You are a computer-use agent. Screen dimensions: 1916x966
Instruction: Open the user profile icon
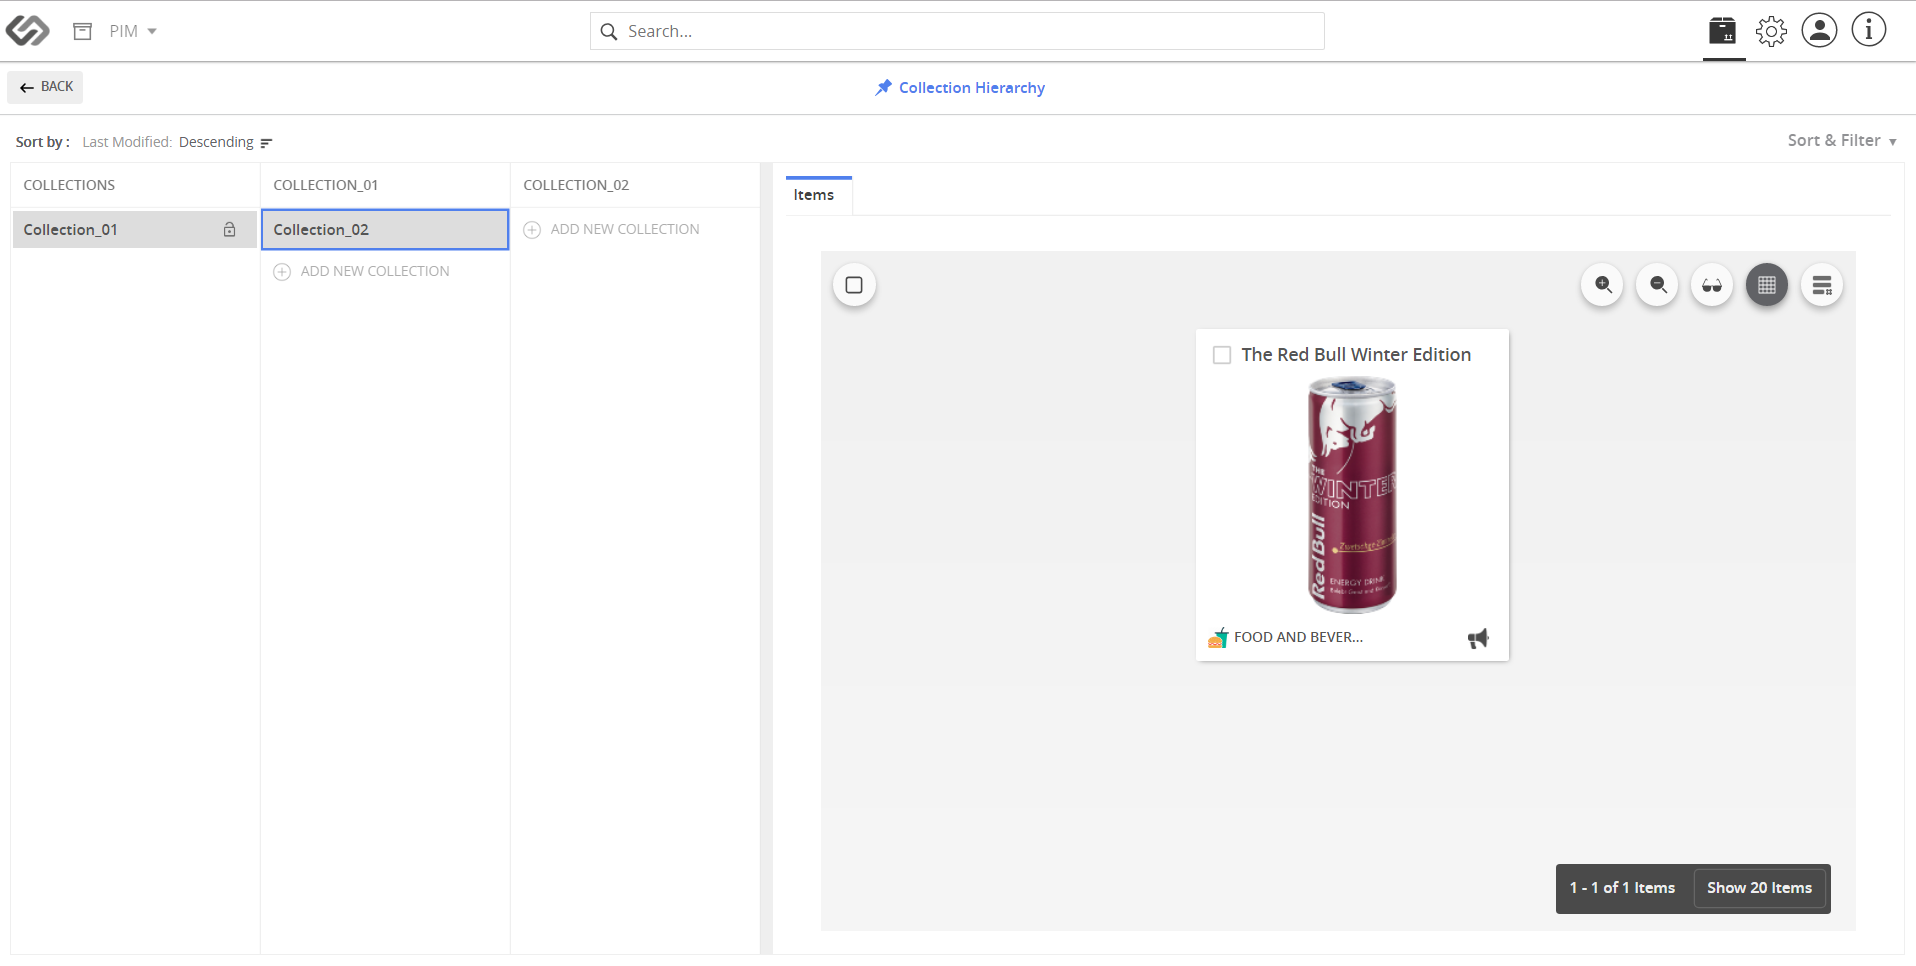1819,30
